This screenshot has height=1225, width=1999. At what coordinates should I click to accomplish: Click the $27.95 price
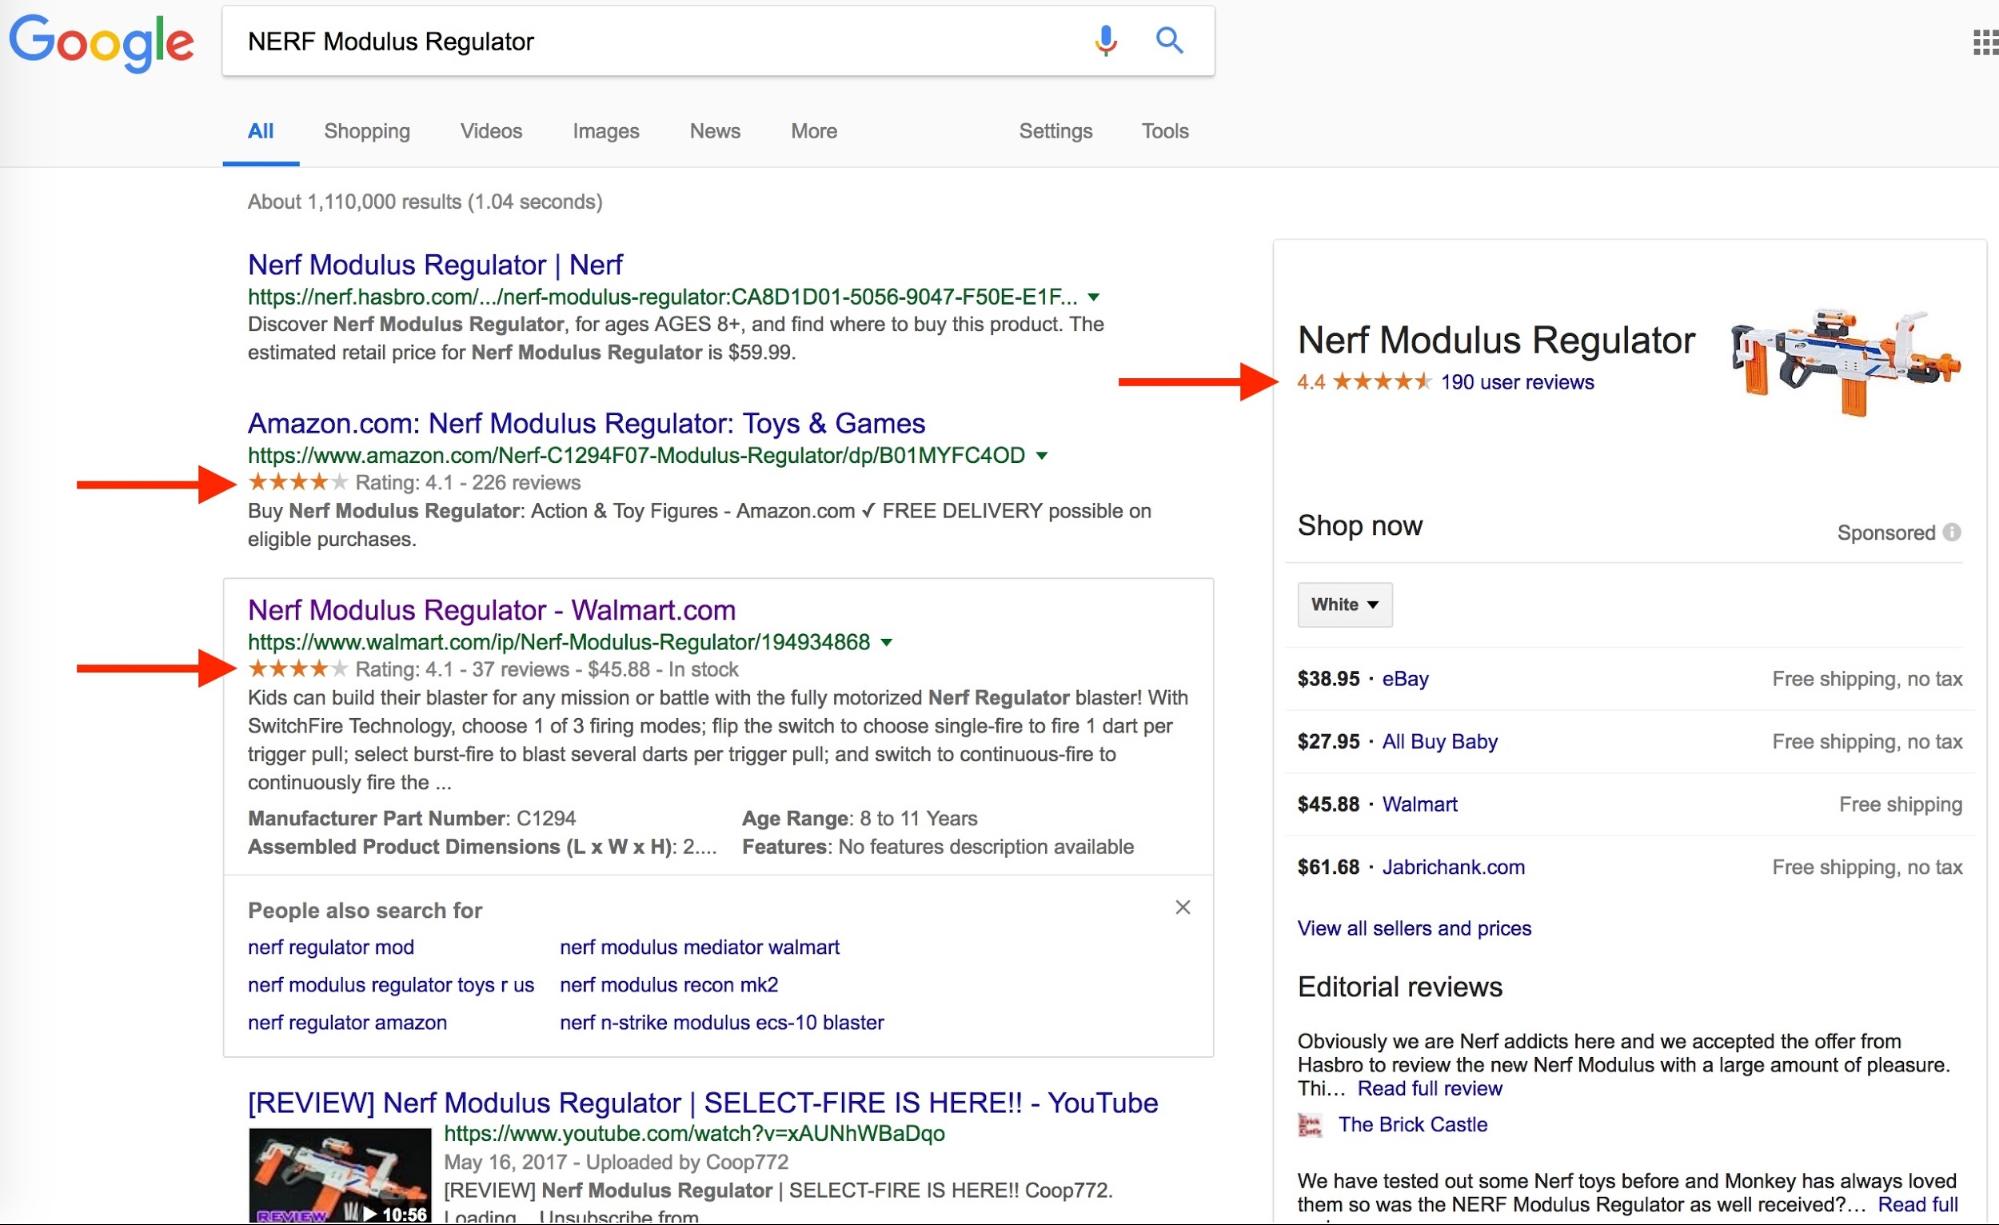coord(1328,742)
